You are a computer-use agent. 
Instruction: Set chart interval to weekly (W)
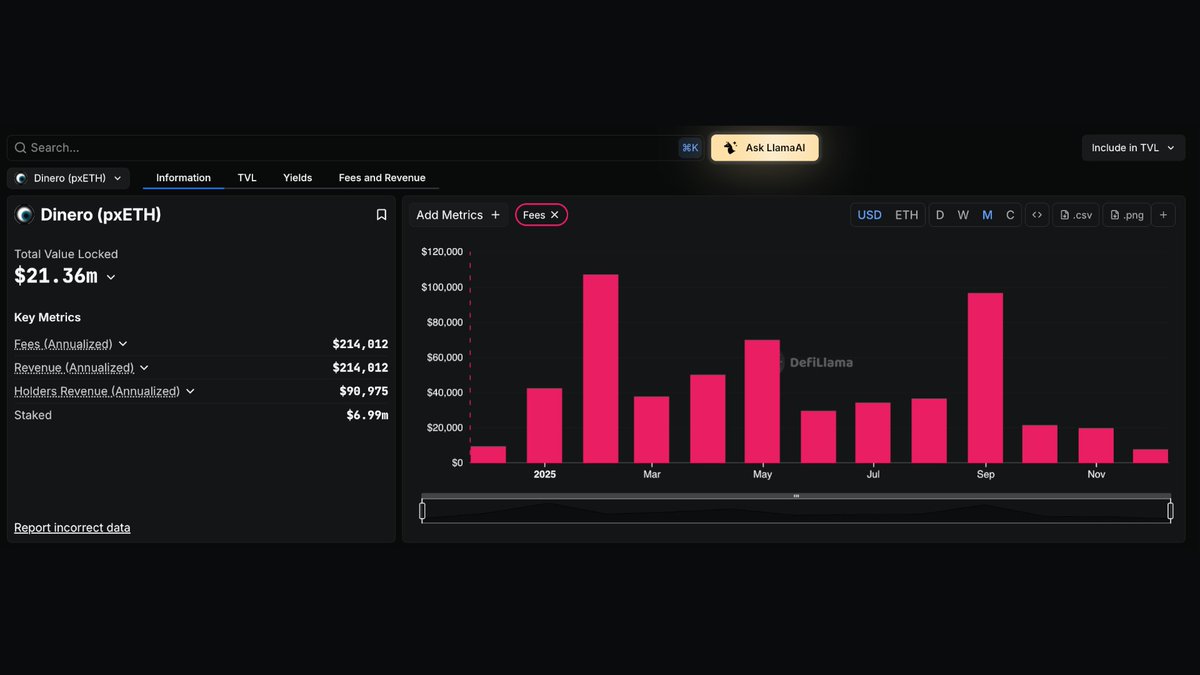coord(963,215)
